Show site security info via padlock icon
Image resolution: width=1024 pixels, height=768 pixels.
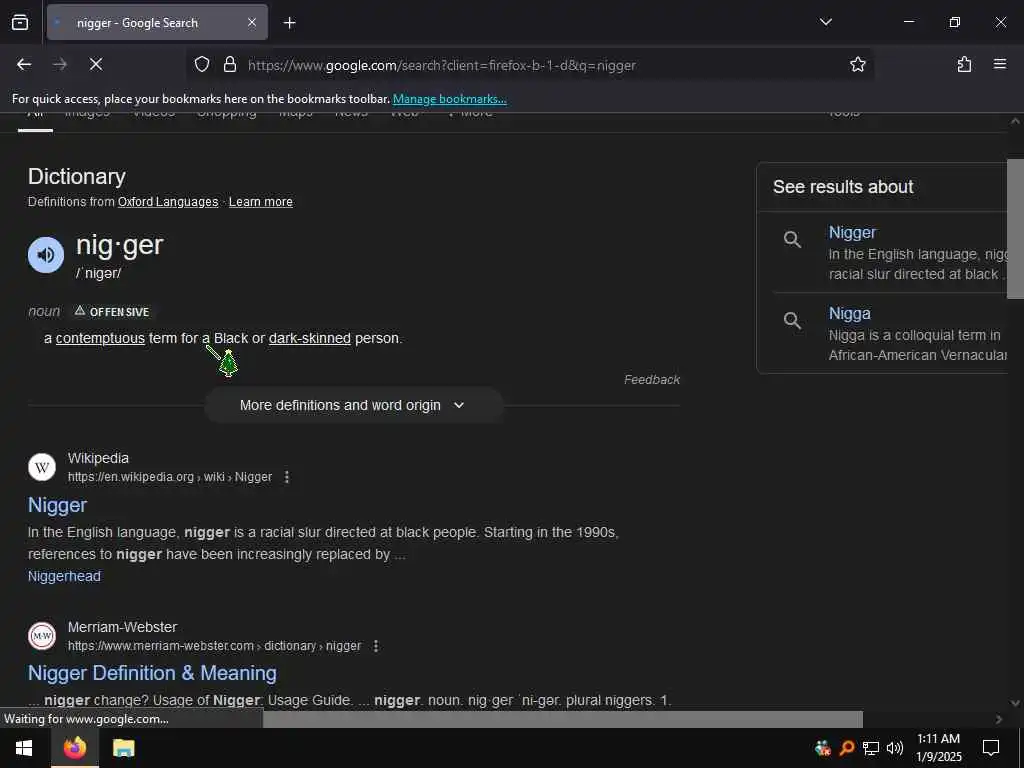pyautogui.click(x=229, y=65)
